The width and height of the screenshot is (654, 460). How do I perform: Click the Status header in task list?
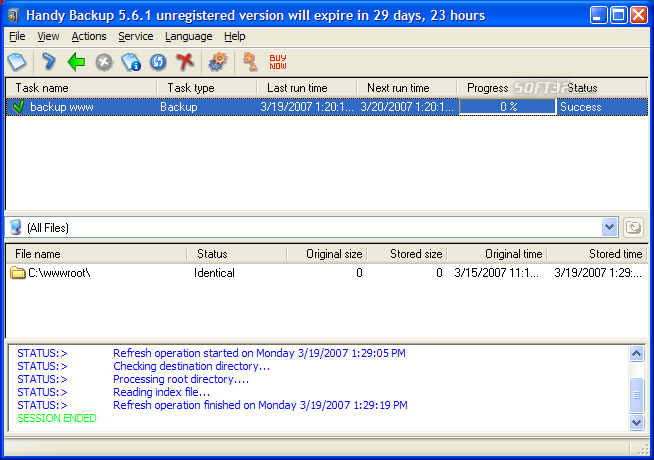tap(602, 88)
